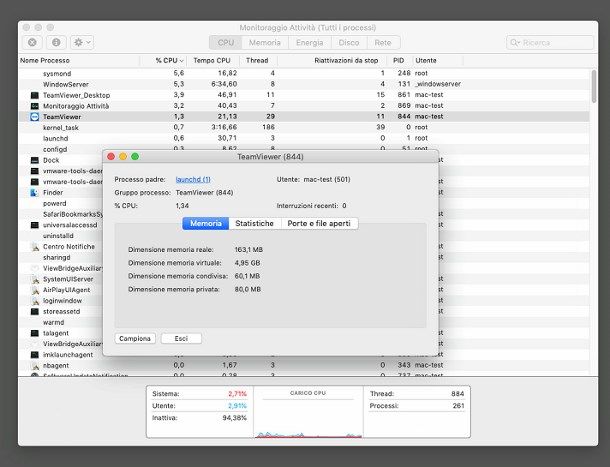Image resolution: width=610 pixels, height=467 pixels.
Task: Switch to the Energia tab
Action: point(310,42)
